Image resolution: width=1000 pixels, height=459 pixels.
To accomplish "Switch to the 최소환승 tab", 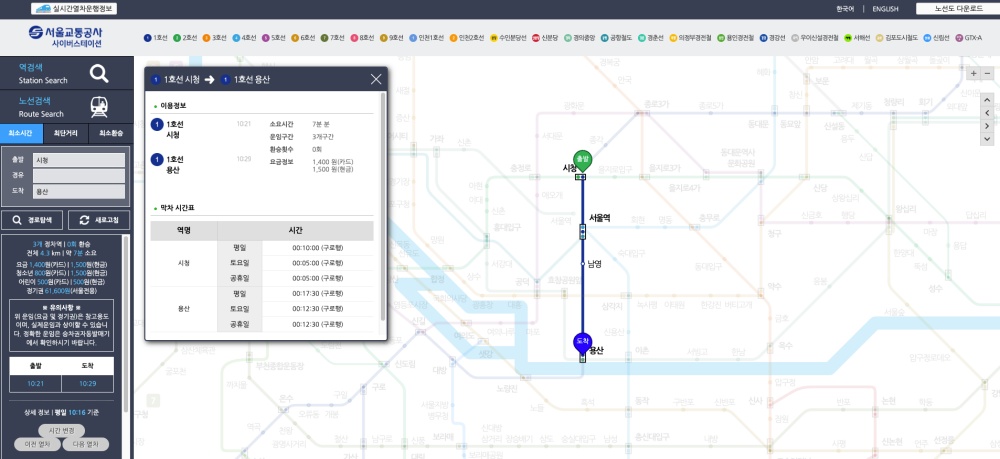I will click(x=111, y=134).
